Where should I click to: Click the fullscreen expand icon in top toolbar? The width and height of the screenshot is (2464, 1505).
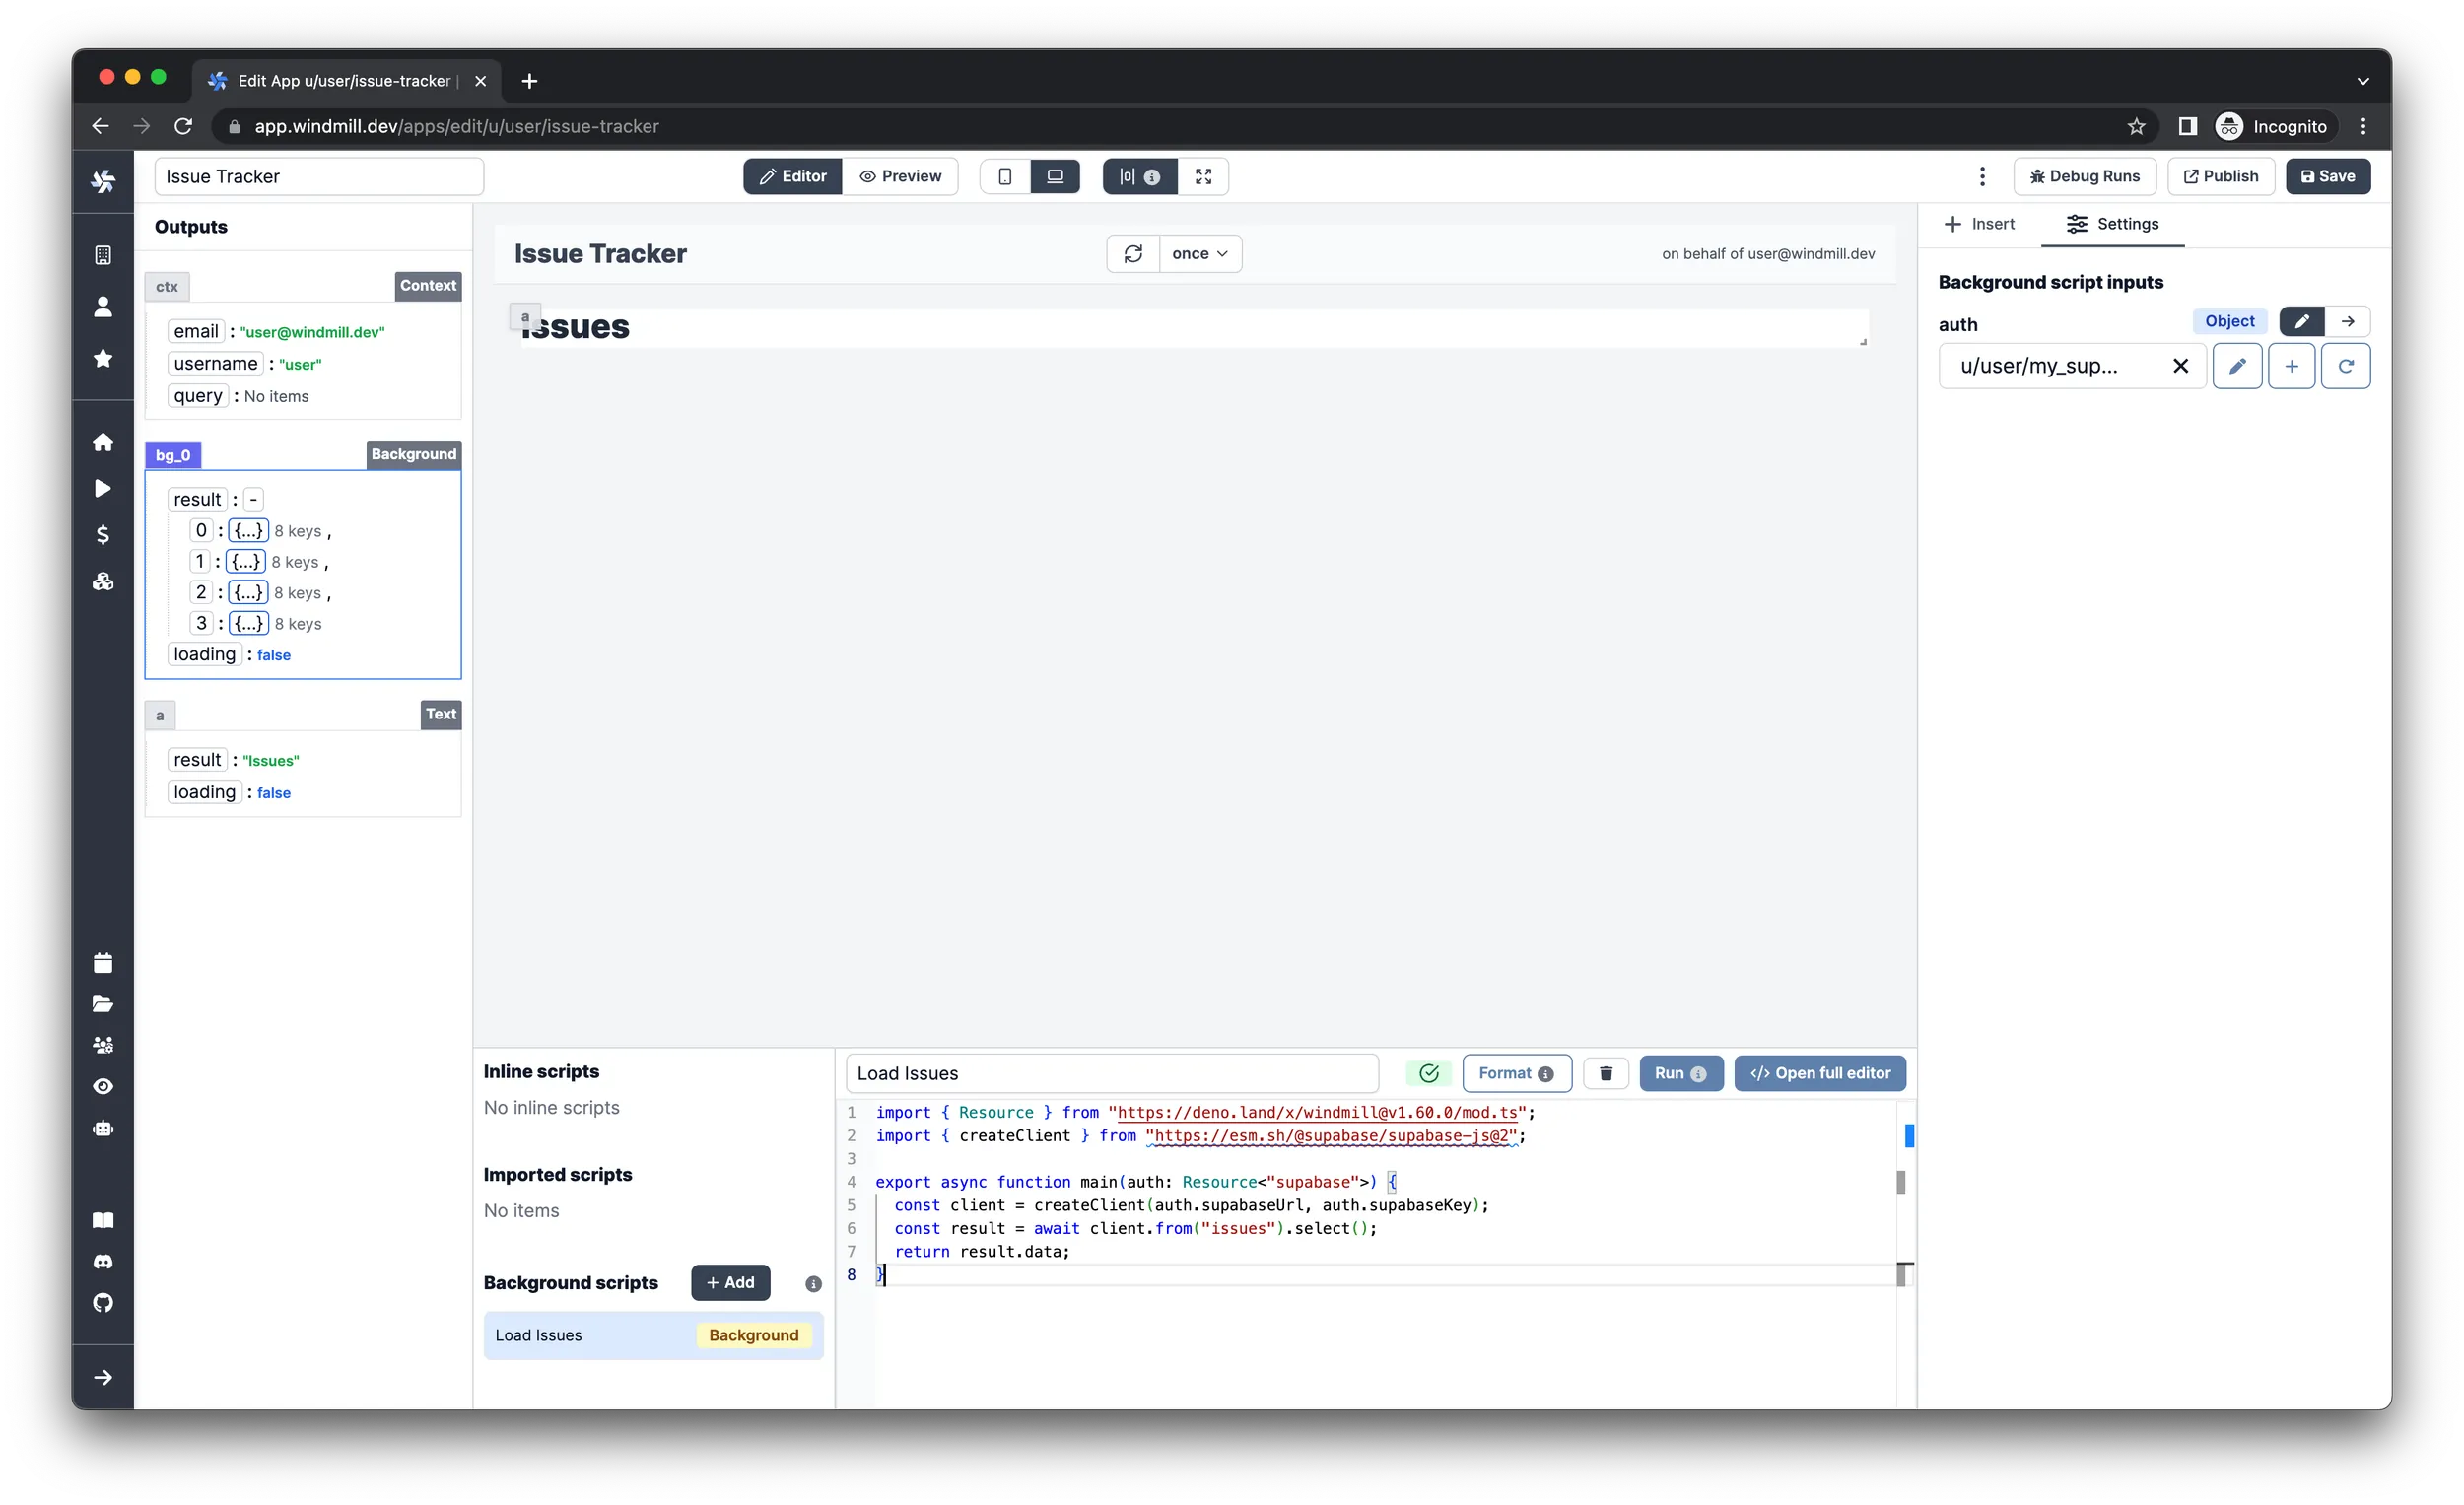[x=1203, y=176]
